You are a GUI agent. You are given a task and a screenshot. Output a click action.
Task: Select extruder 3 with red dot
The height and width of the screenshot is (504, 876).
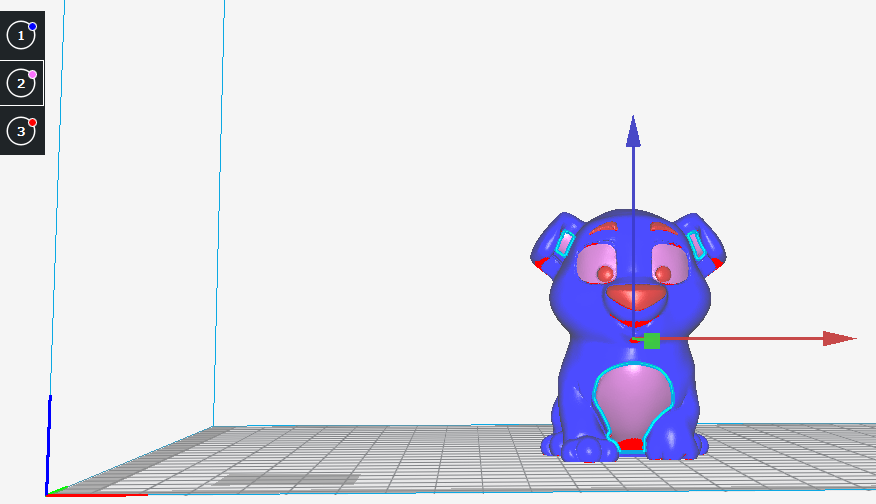coord(21,131)
